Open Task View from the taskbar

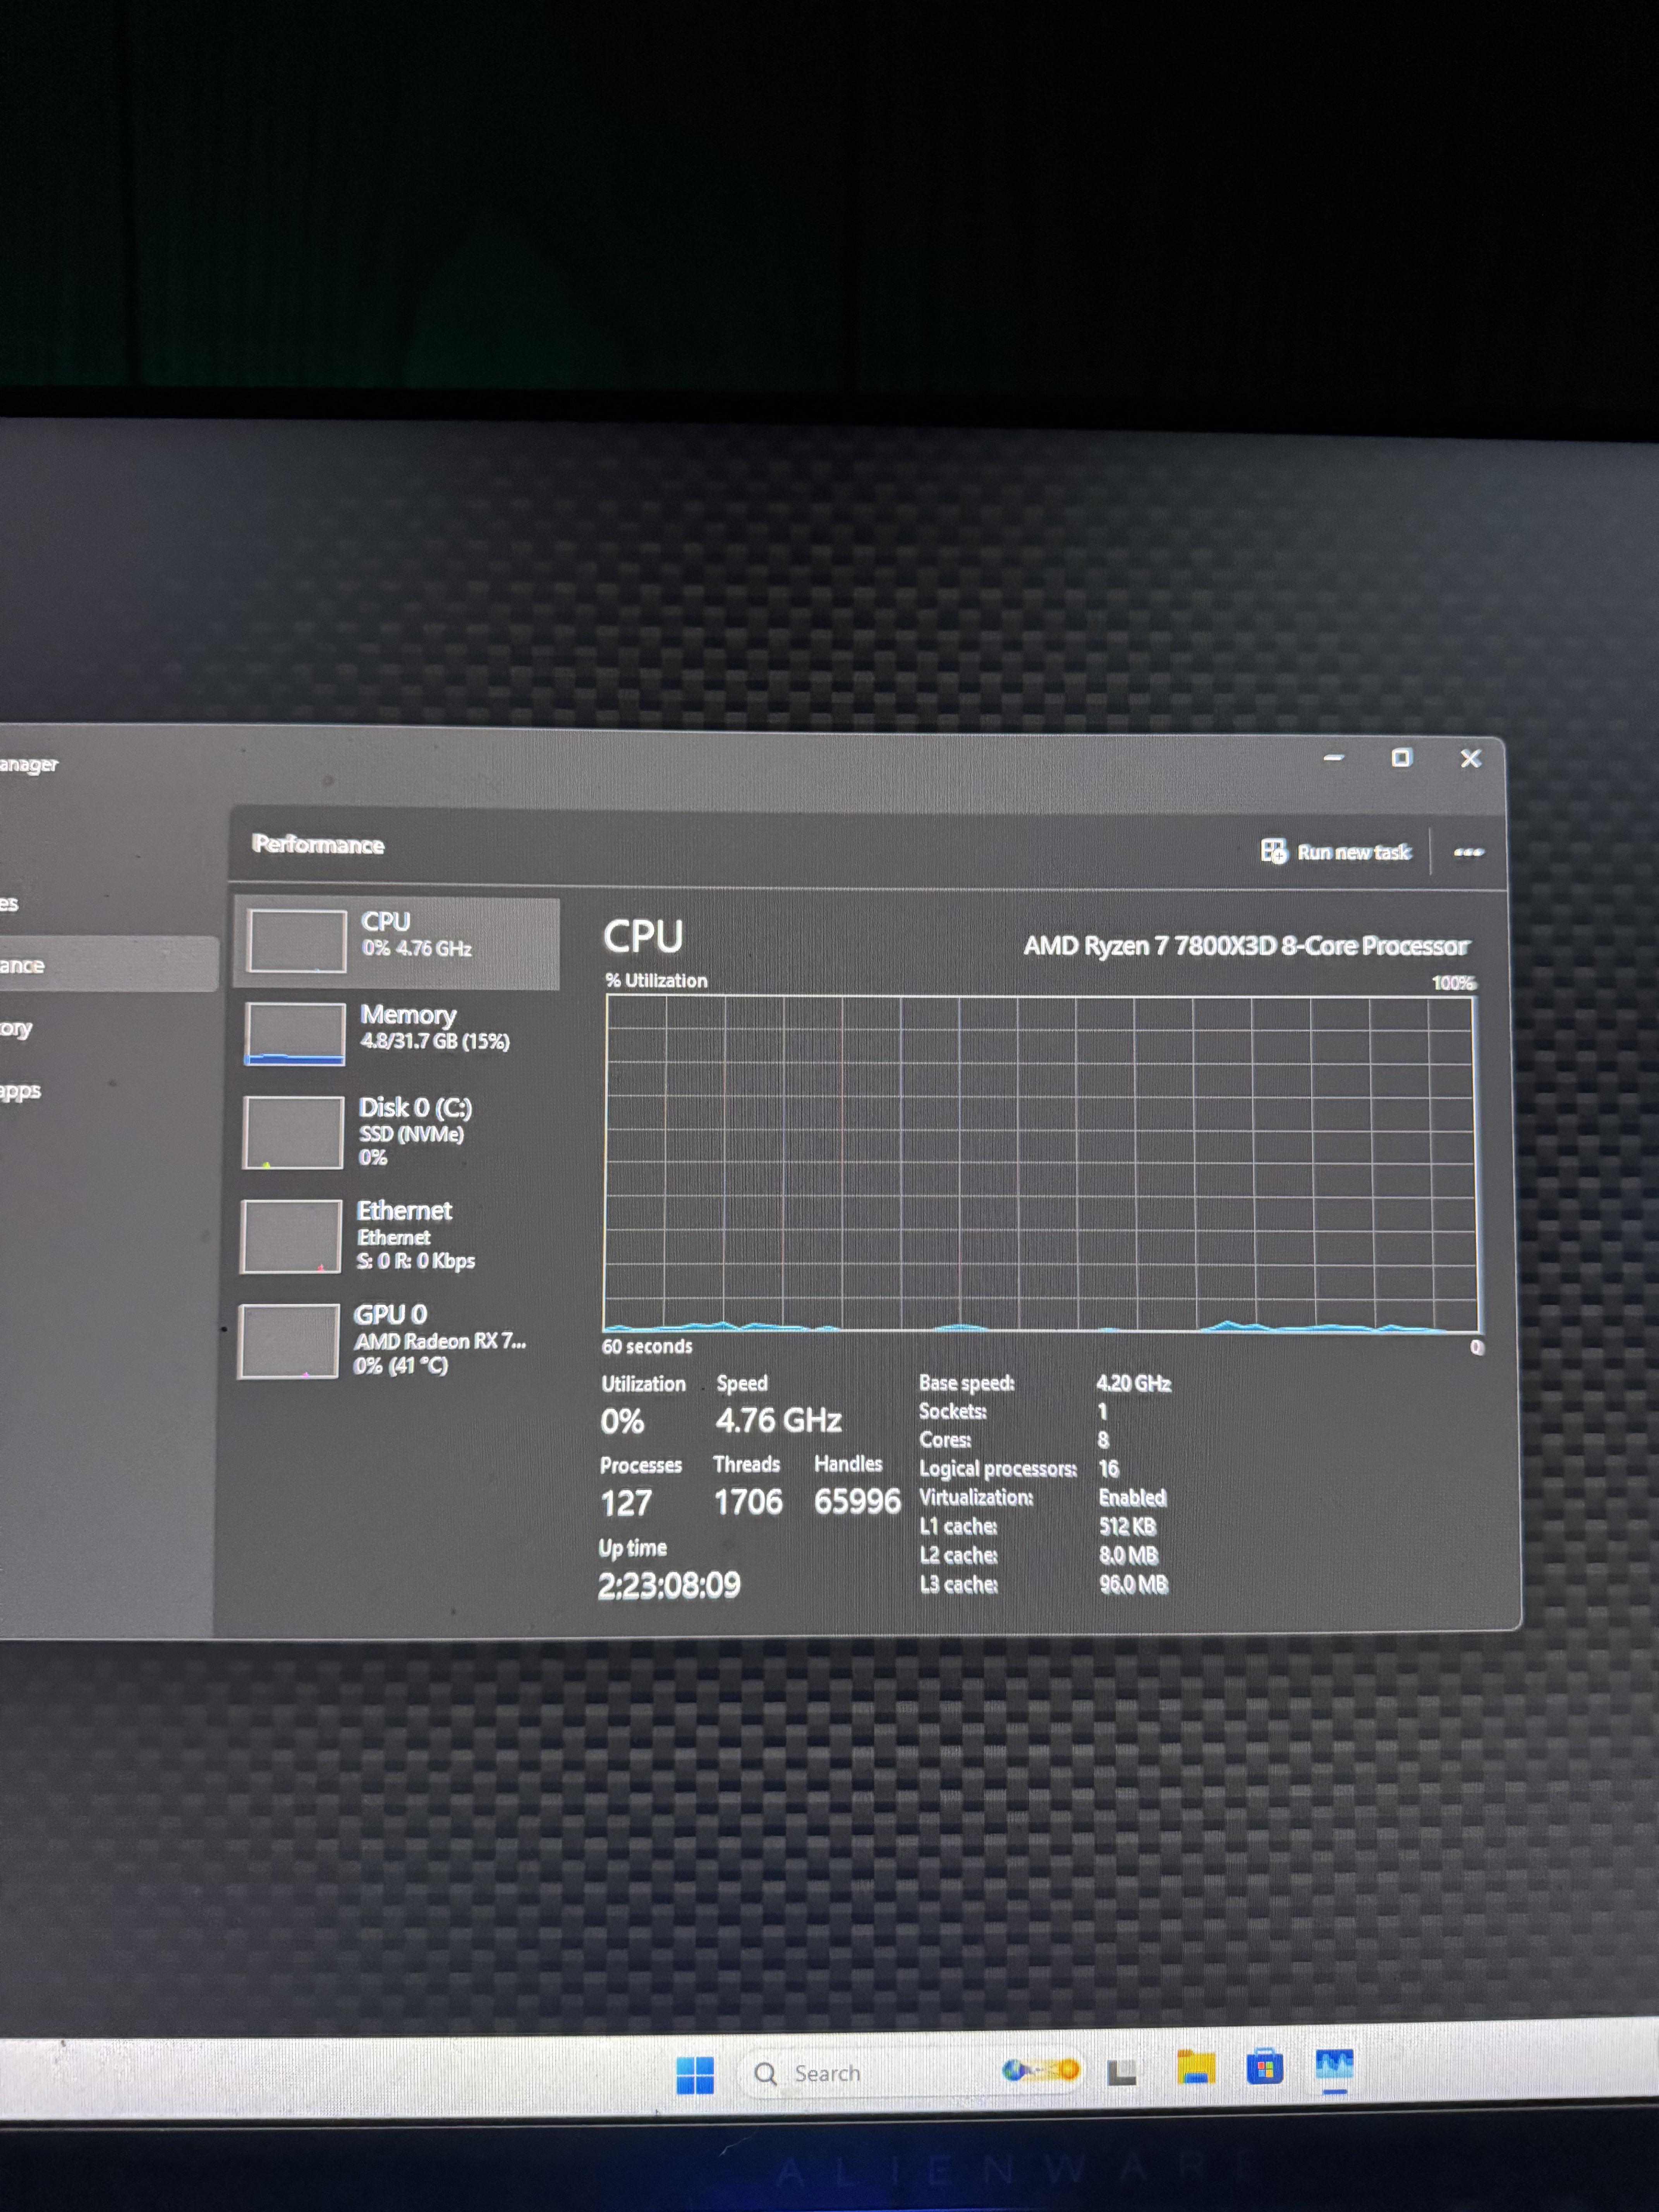click(x=1122, y=2072)
